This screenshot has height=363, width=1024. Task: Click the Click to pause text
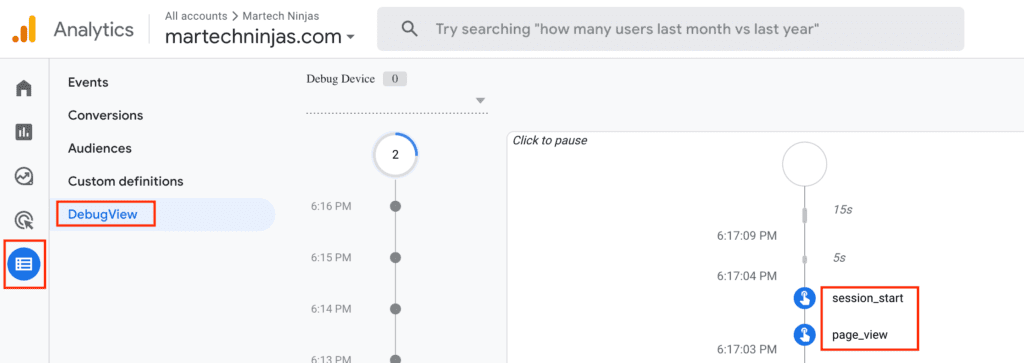click(549, 140)
